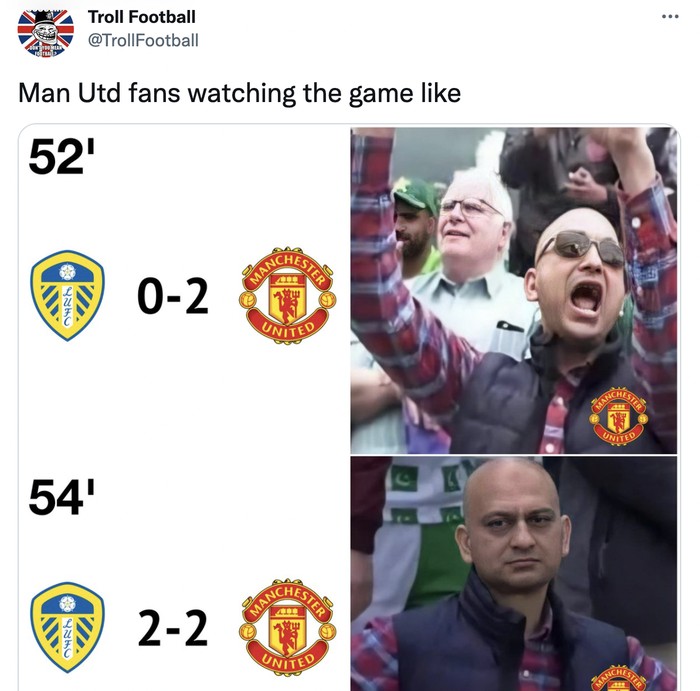Open the @TrollFootball handle link
The image size is (700, 691).
143,40
